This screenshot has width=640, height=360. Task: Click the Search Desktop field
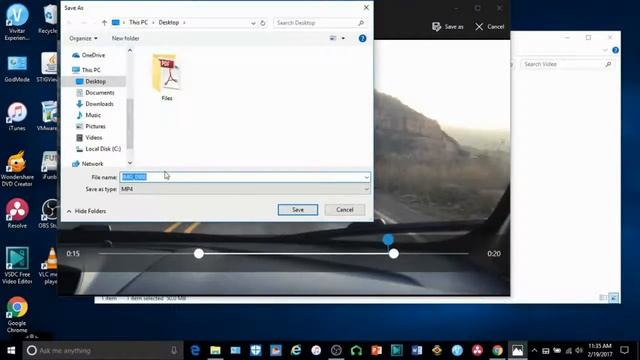coord(319,23)
